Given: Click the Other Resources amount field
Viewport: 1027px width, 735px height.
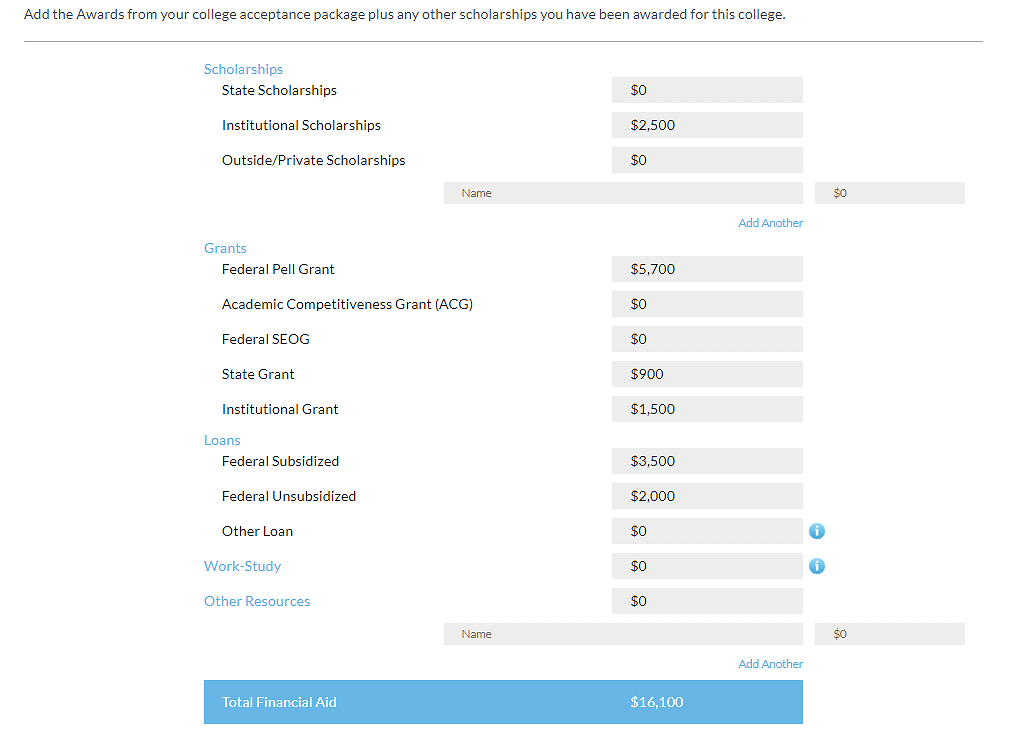Looking at the screenshot, I should [x=707, y=601].
